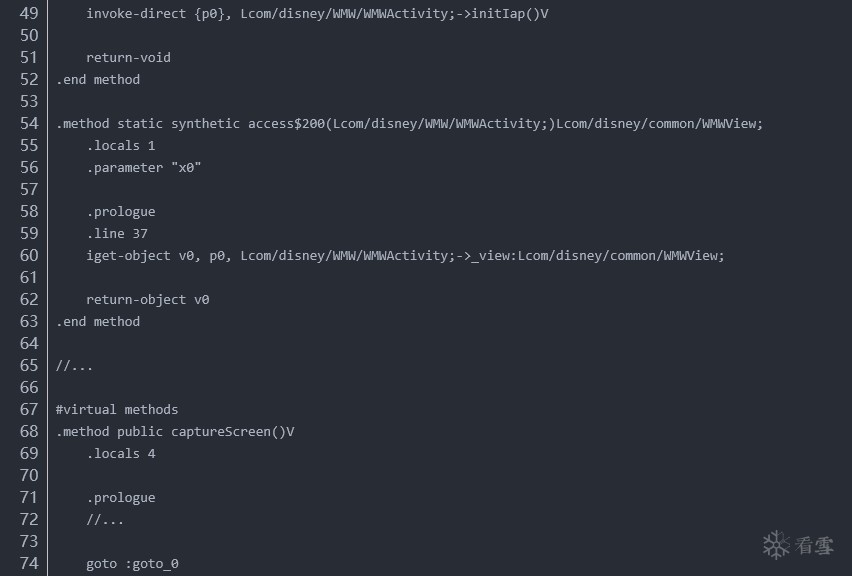Click the return-void statement
The height and width of the screenshot is (576, 852).
pyautogui.click(x=128, y=58)
